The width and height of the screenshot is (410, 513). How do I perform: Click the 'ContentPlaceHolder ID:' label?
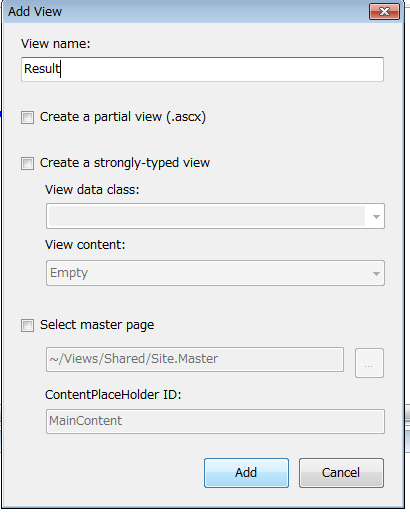pos(113,395)
